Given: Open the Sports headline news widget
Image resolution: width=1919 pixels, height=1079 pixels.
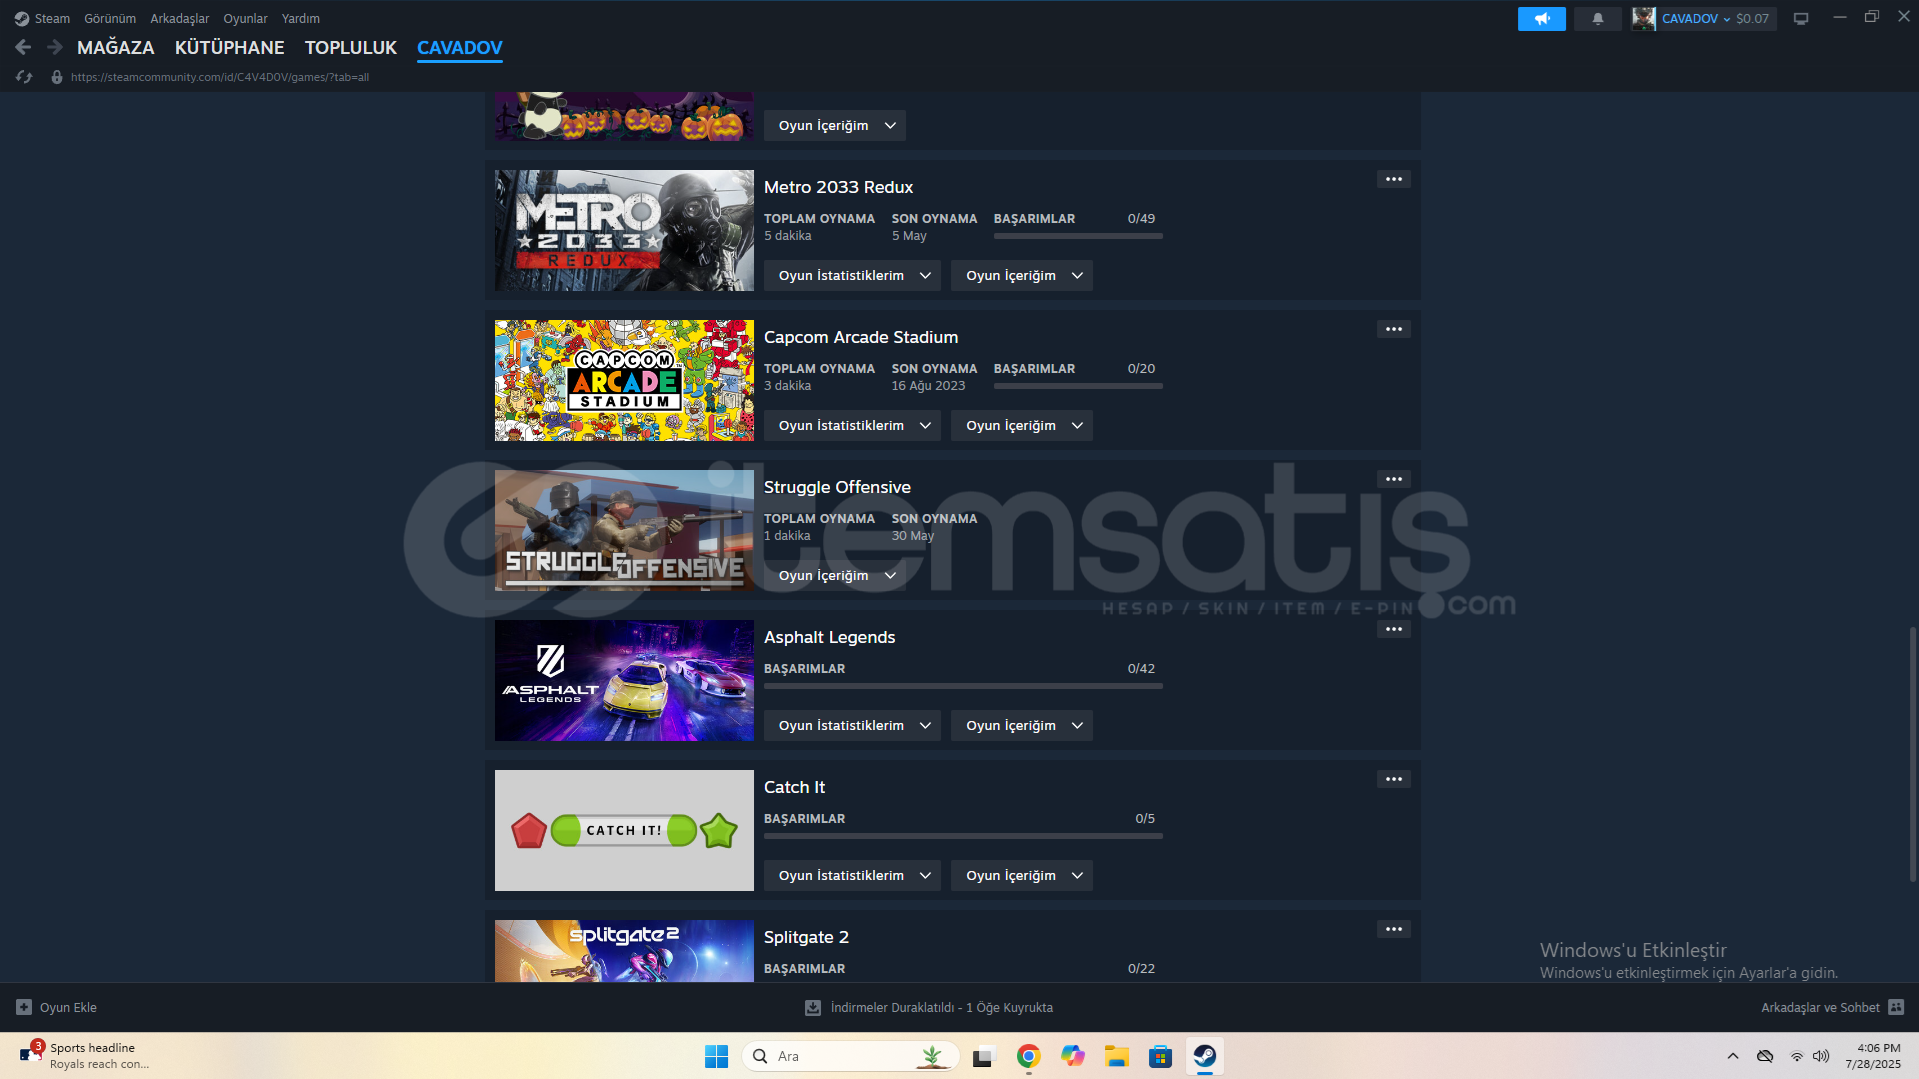Looking at the screenshot, I should tap(85, 1056).
